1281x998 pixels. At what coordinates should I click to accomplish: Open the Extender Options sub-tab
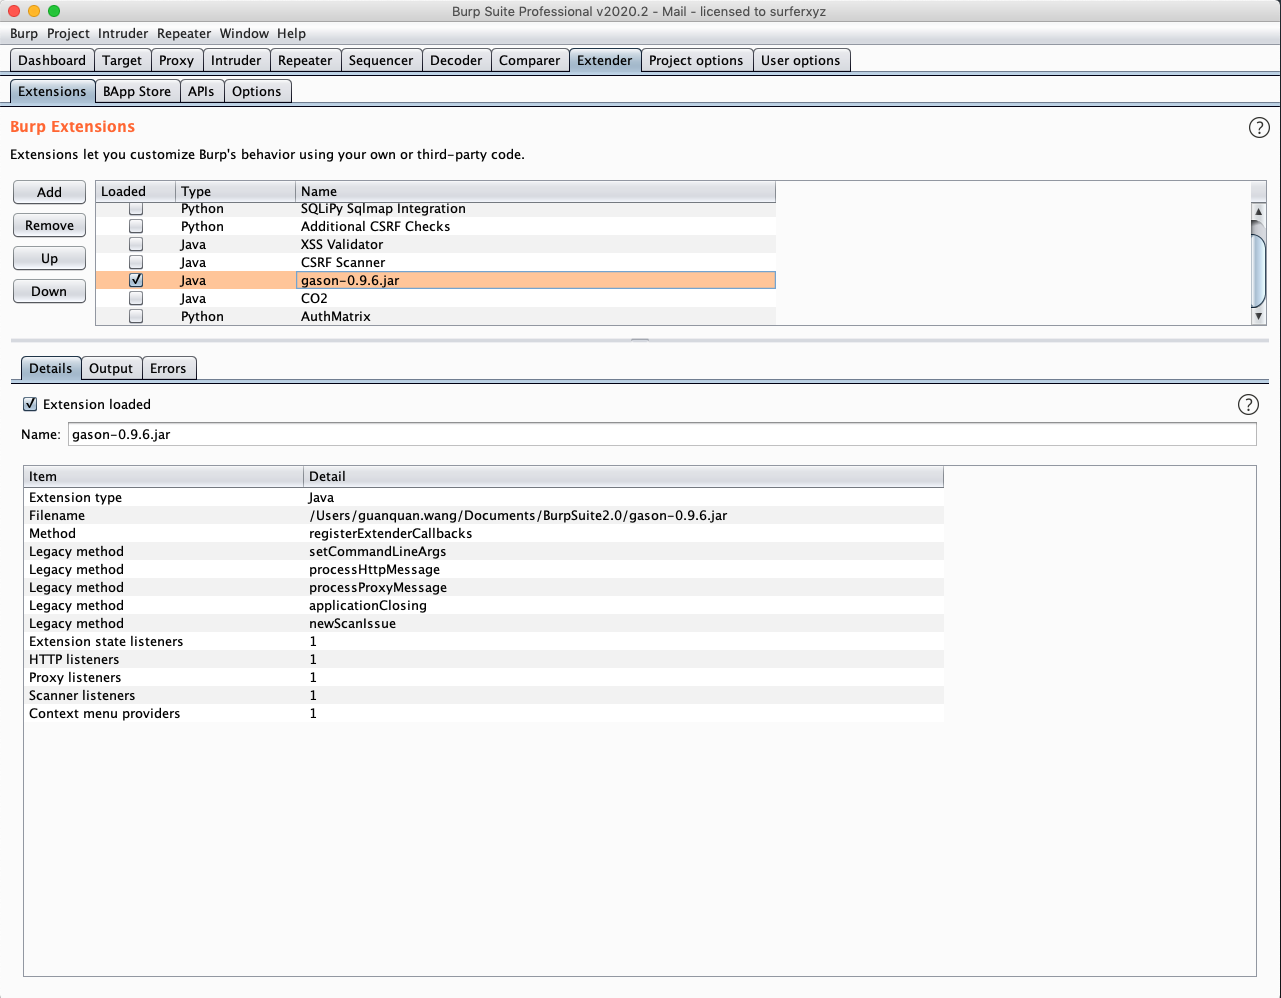pyautogui.click(x=257, y=92)
